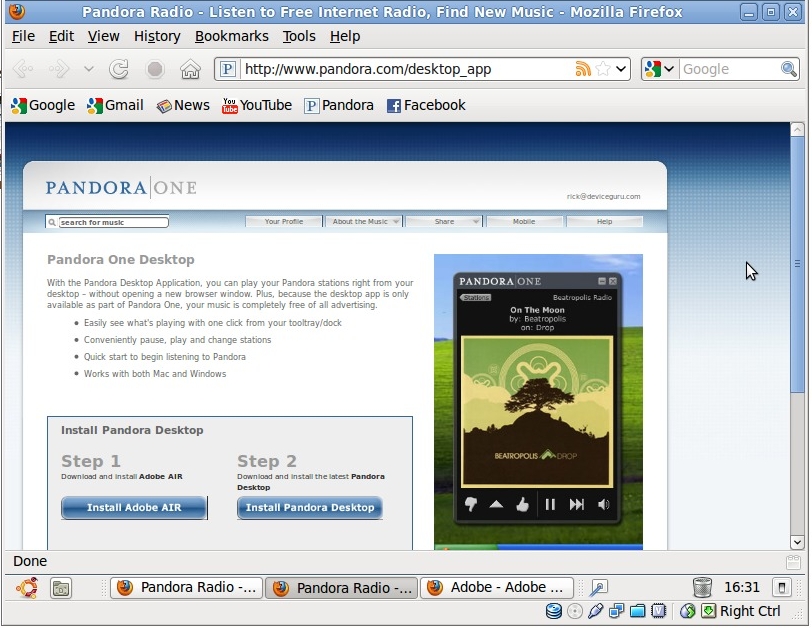812x628 pixels.
Task: Open the address bar history dropdown
Action: click(x=621, y=69)
